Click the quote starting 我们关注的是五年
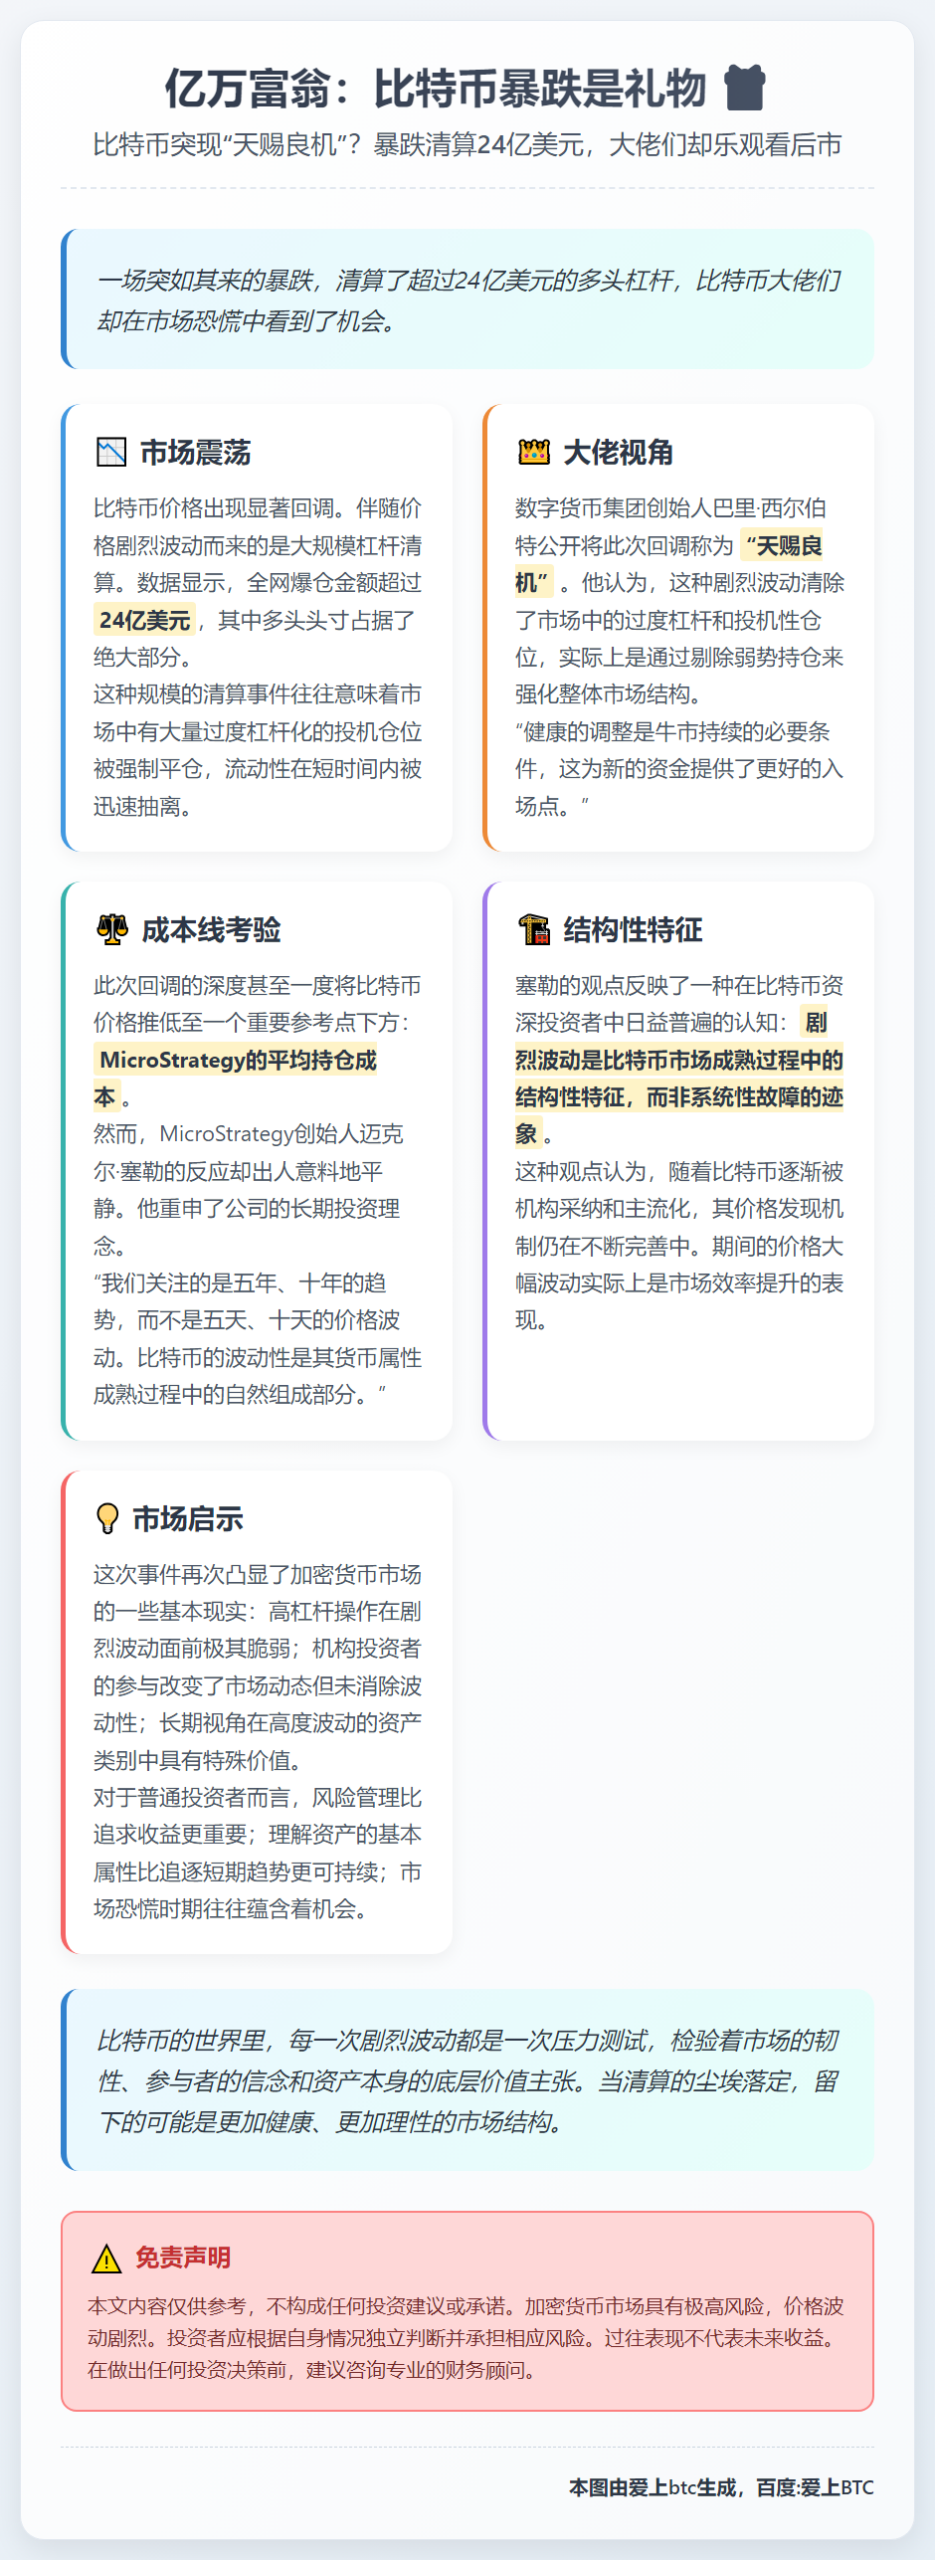Screen dimensions: 935x2560 pos(257,1339)
